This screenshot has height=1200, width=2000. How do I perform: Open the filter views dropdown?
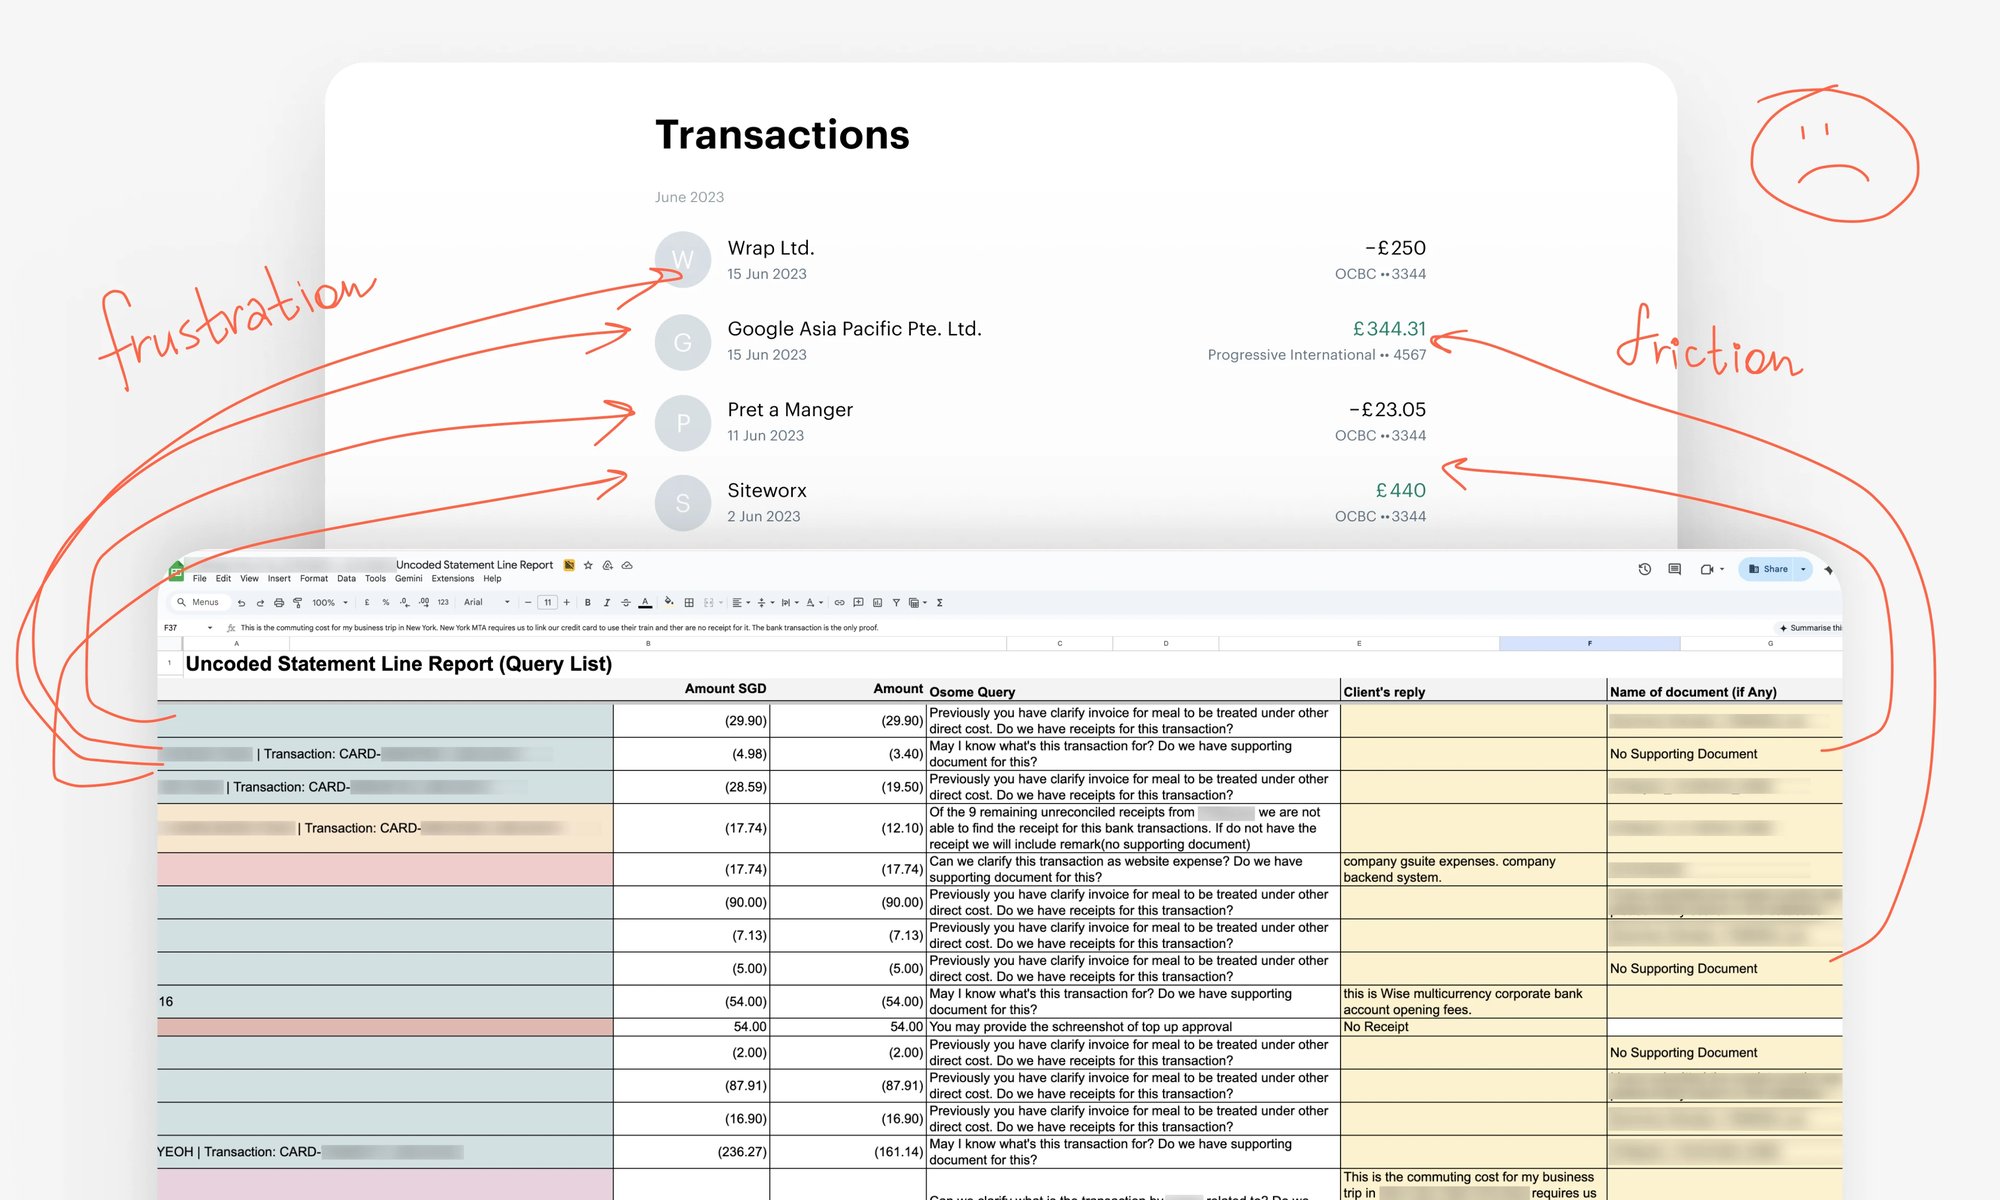(917, 602)
